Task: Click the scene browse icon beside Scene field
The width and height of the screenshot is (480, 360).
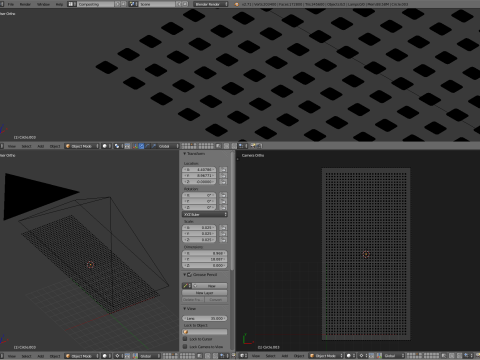Action: 133,4
